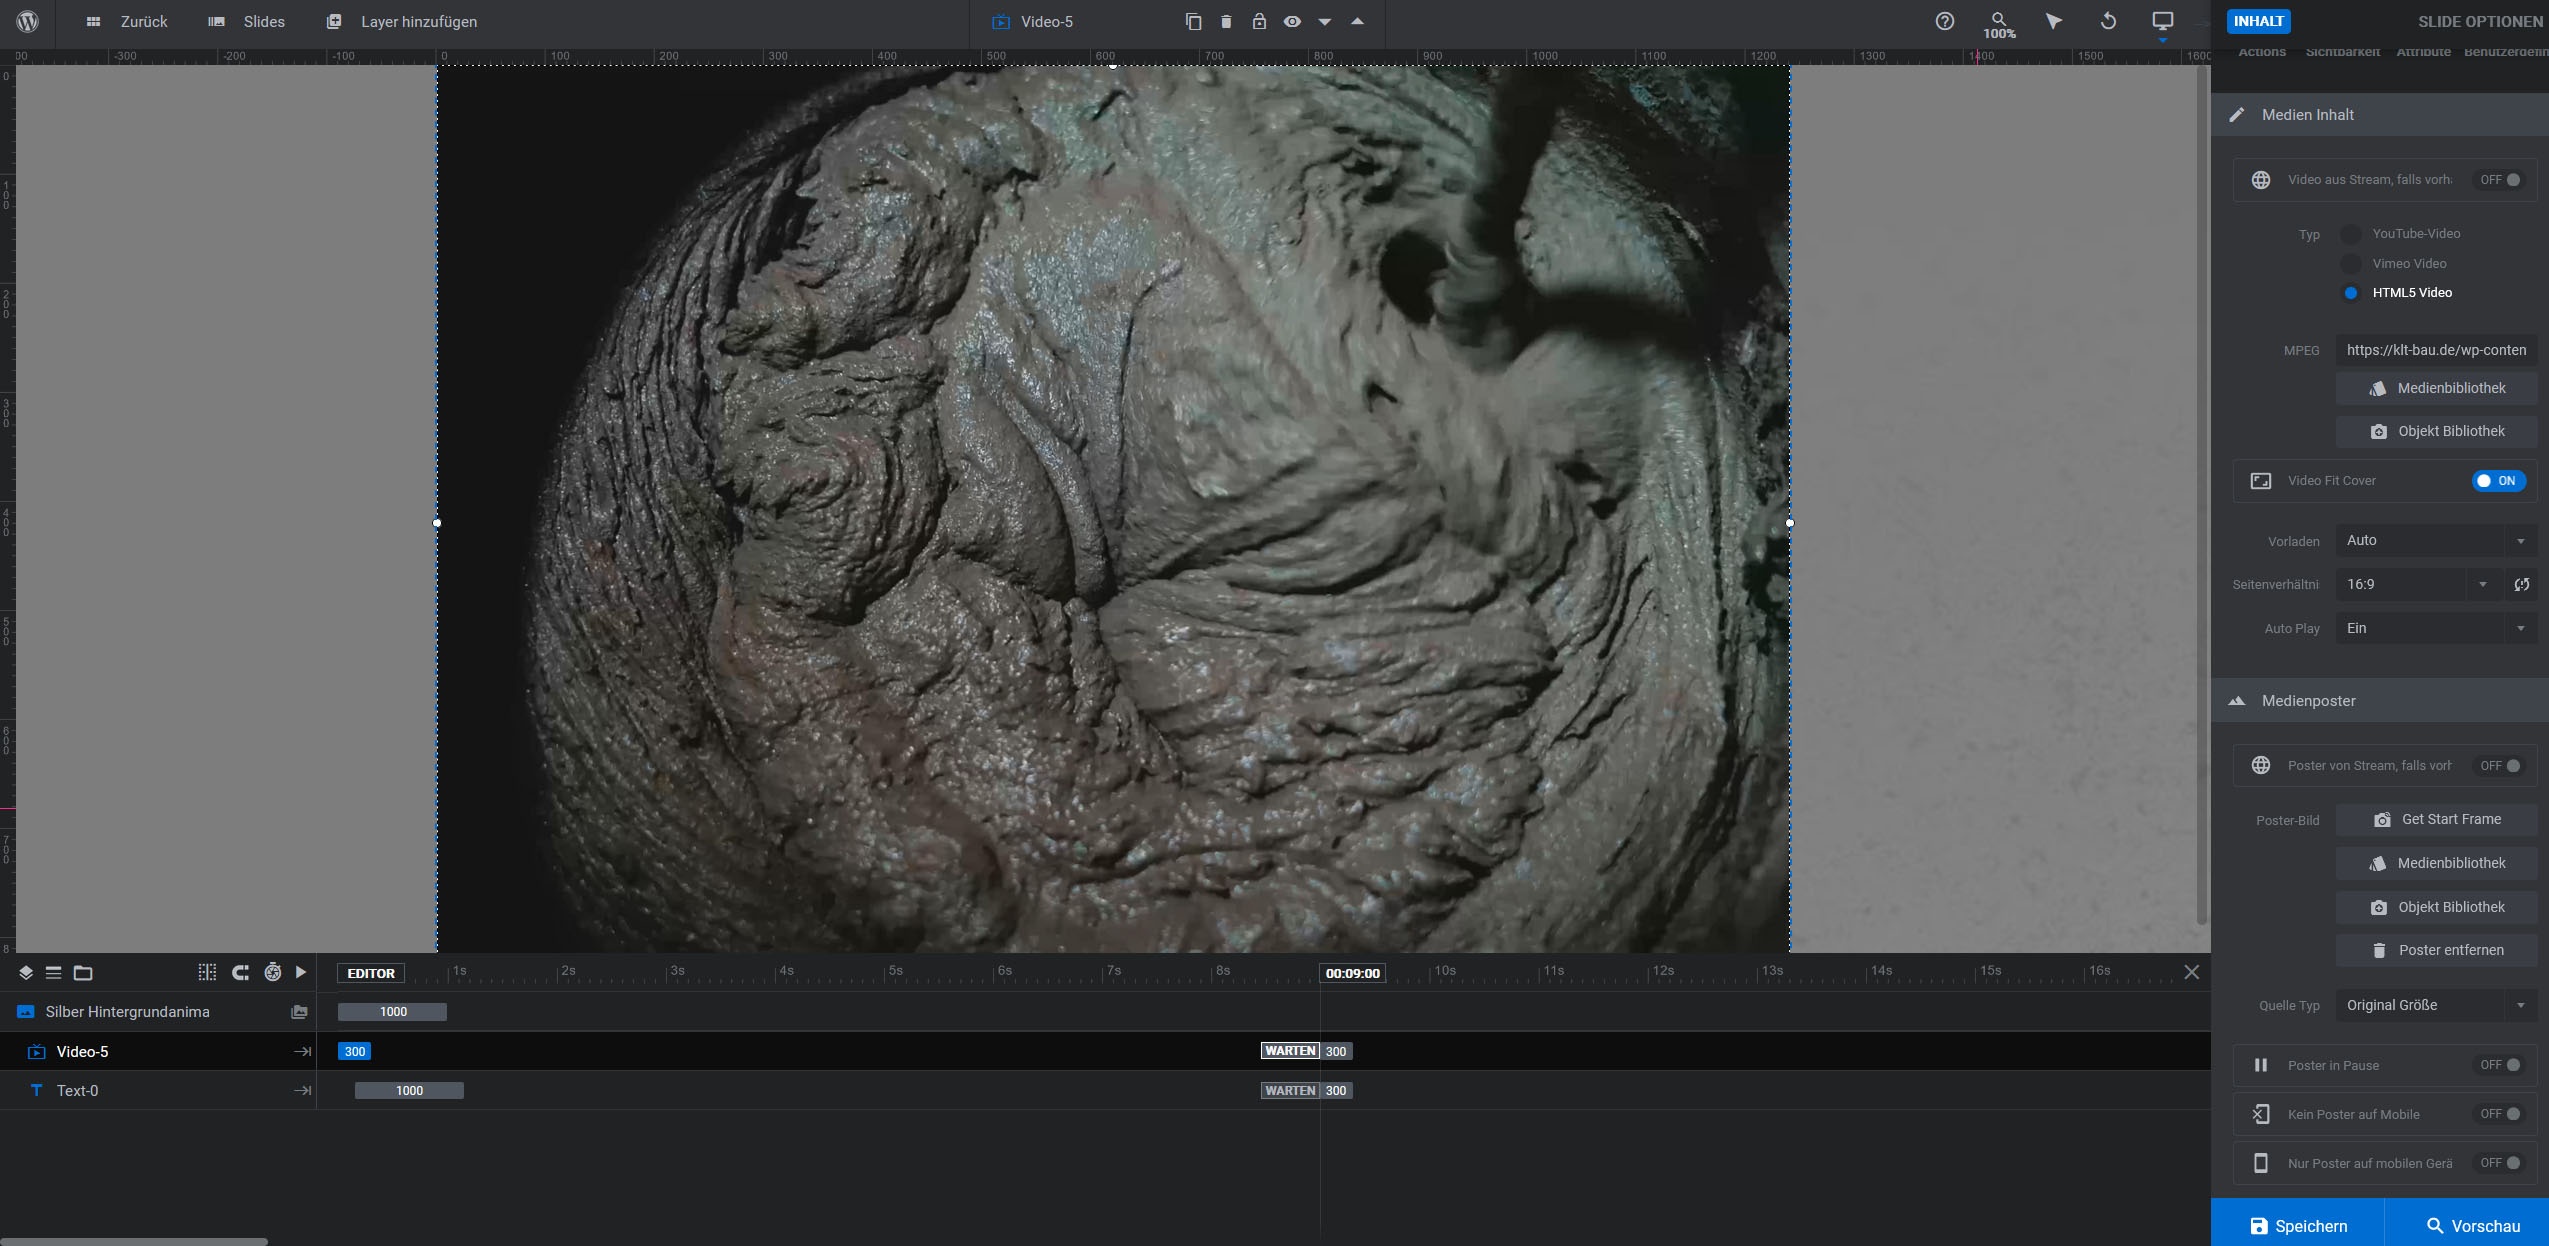Click the magnet snap icon in timeline
Image resolution: width=2549 pixels, height=1246 pixels.
pos(240,972)
